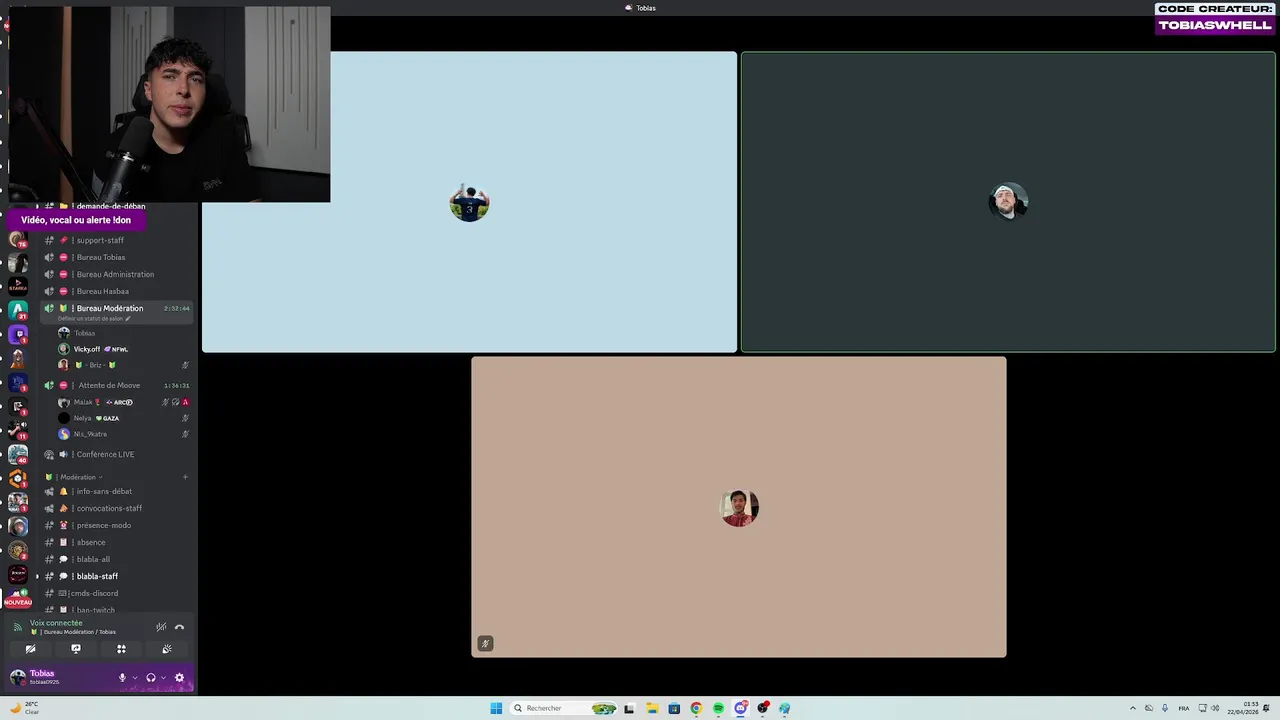The height and width of the screenshot is (720, 1280).
Task: Start screen share from voice panel
Action: [x=75, y=649]
